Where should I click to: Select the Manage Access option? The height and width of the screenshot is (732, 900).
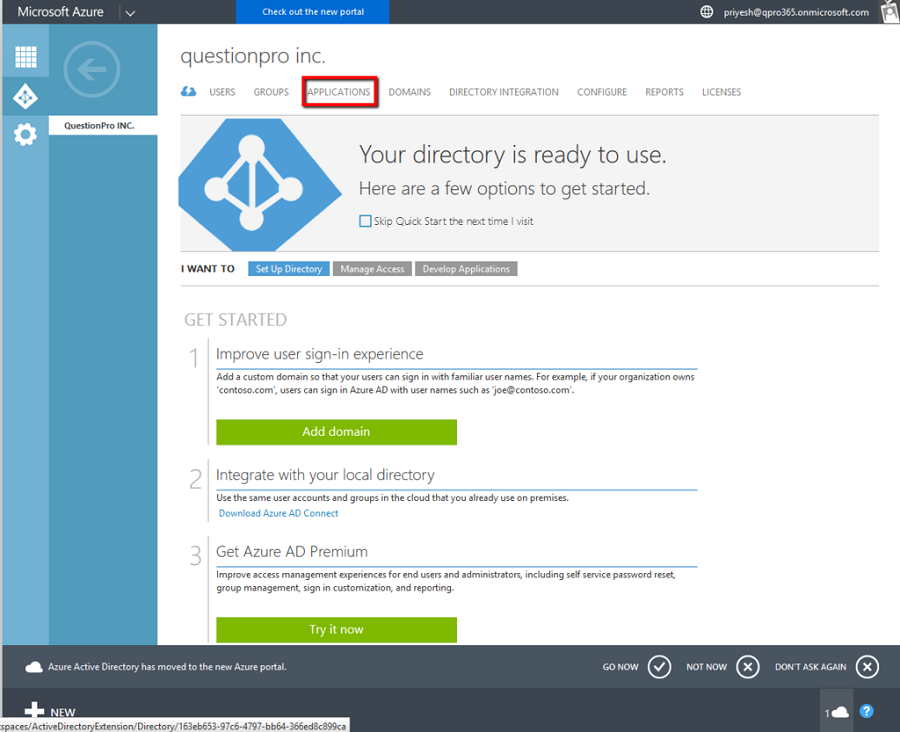tap(372, 269)
